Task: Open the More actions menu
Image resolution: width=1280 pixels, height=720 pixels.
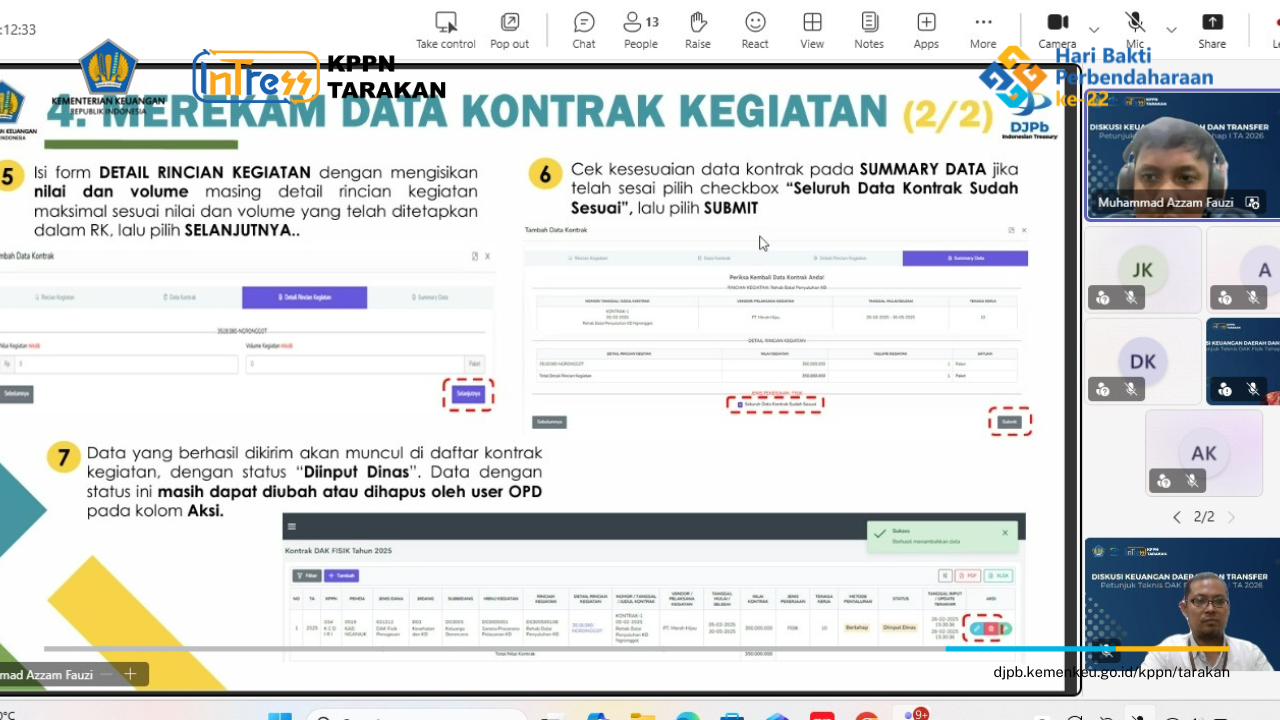Action: (x=983, y=30)
